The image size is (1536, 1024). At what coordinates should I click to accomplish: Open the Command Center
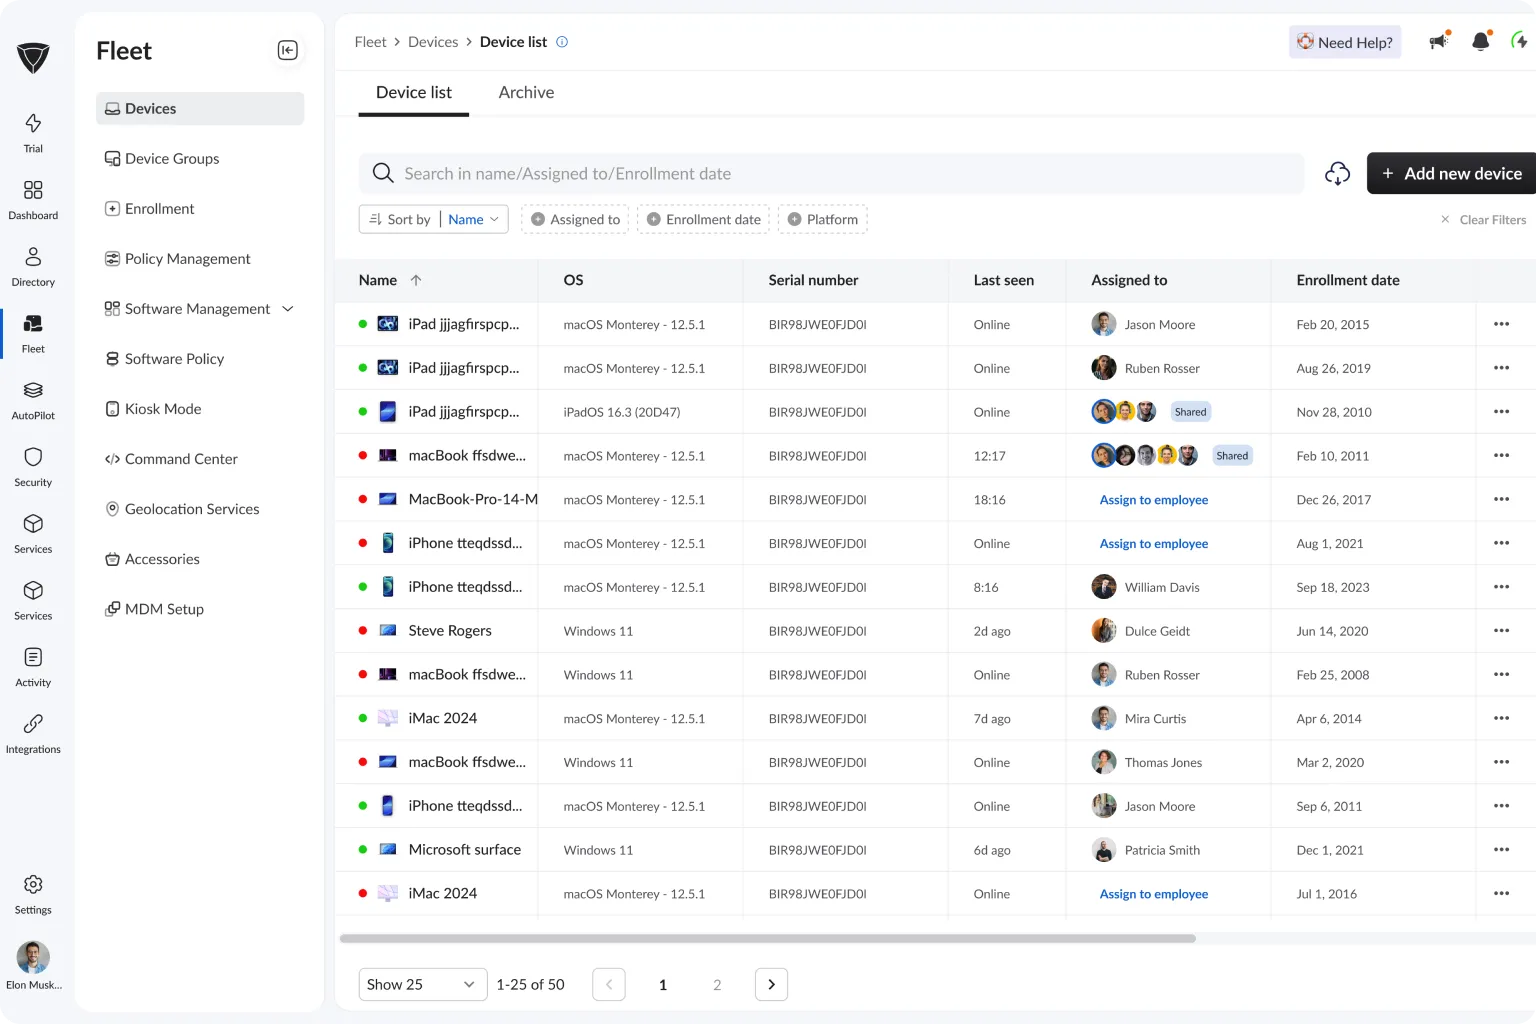point(180,459)
